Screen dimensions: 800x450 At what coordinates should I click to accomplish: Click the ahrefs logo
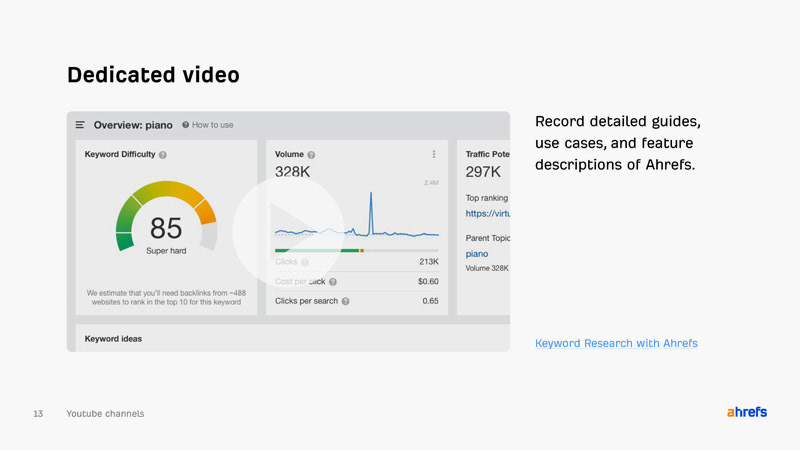pos(747,412)
